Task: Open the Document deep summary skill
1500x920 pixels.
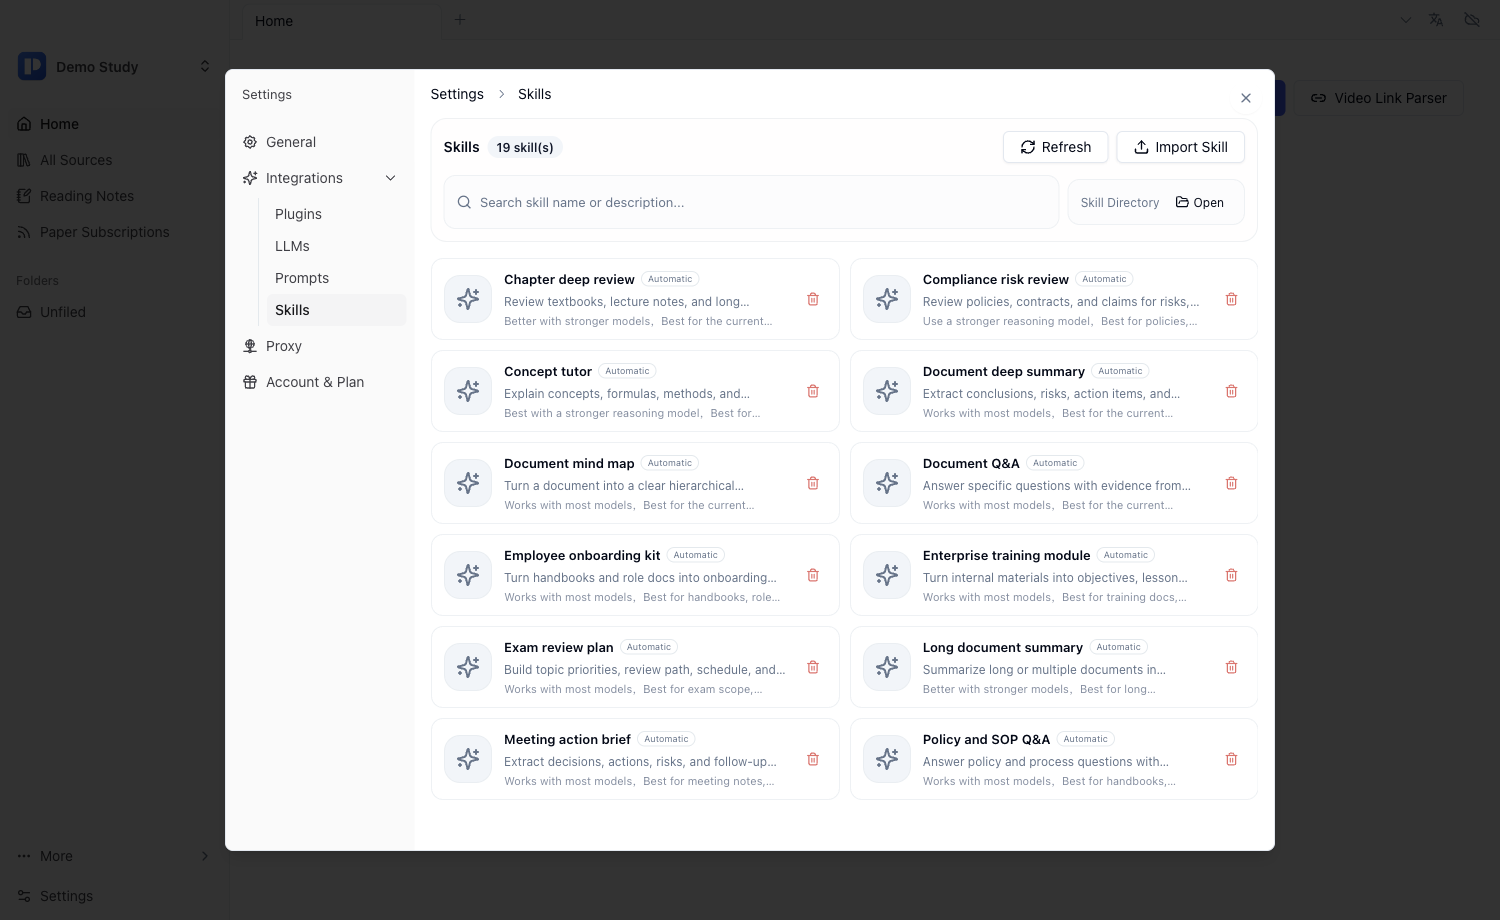Action: 1054,391
